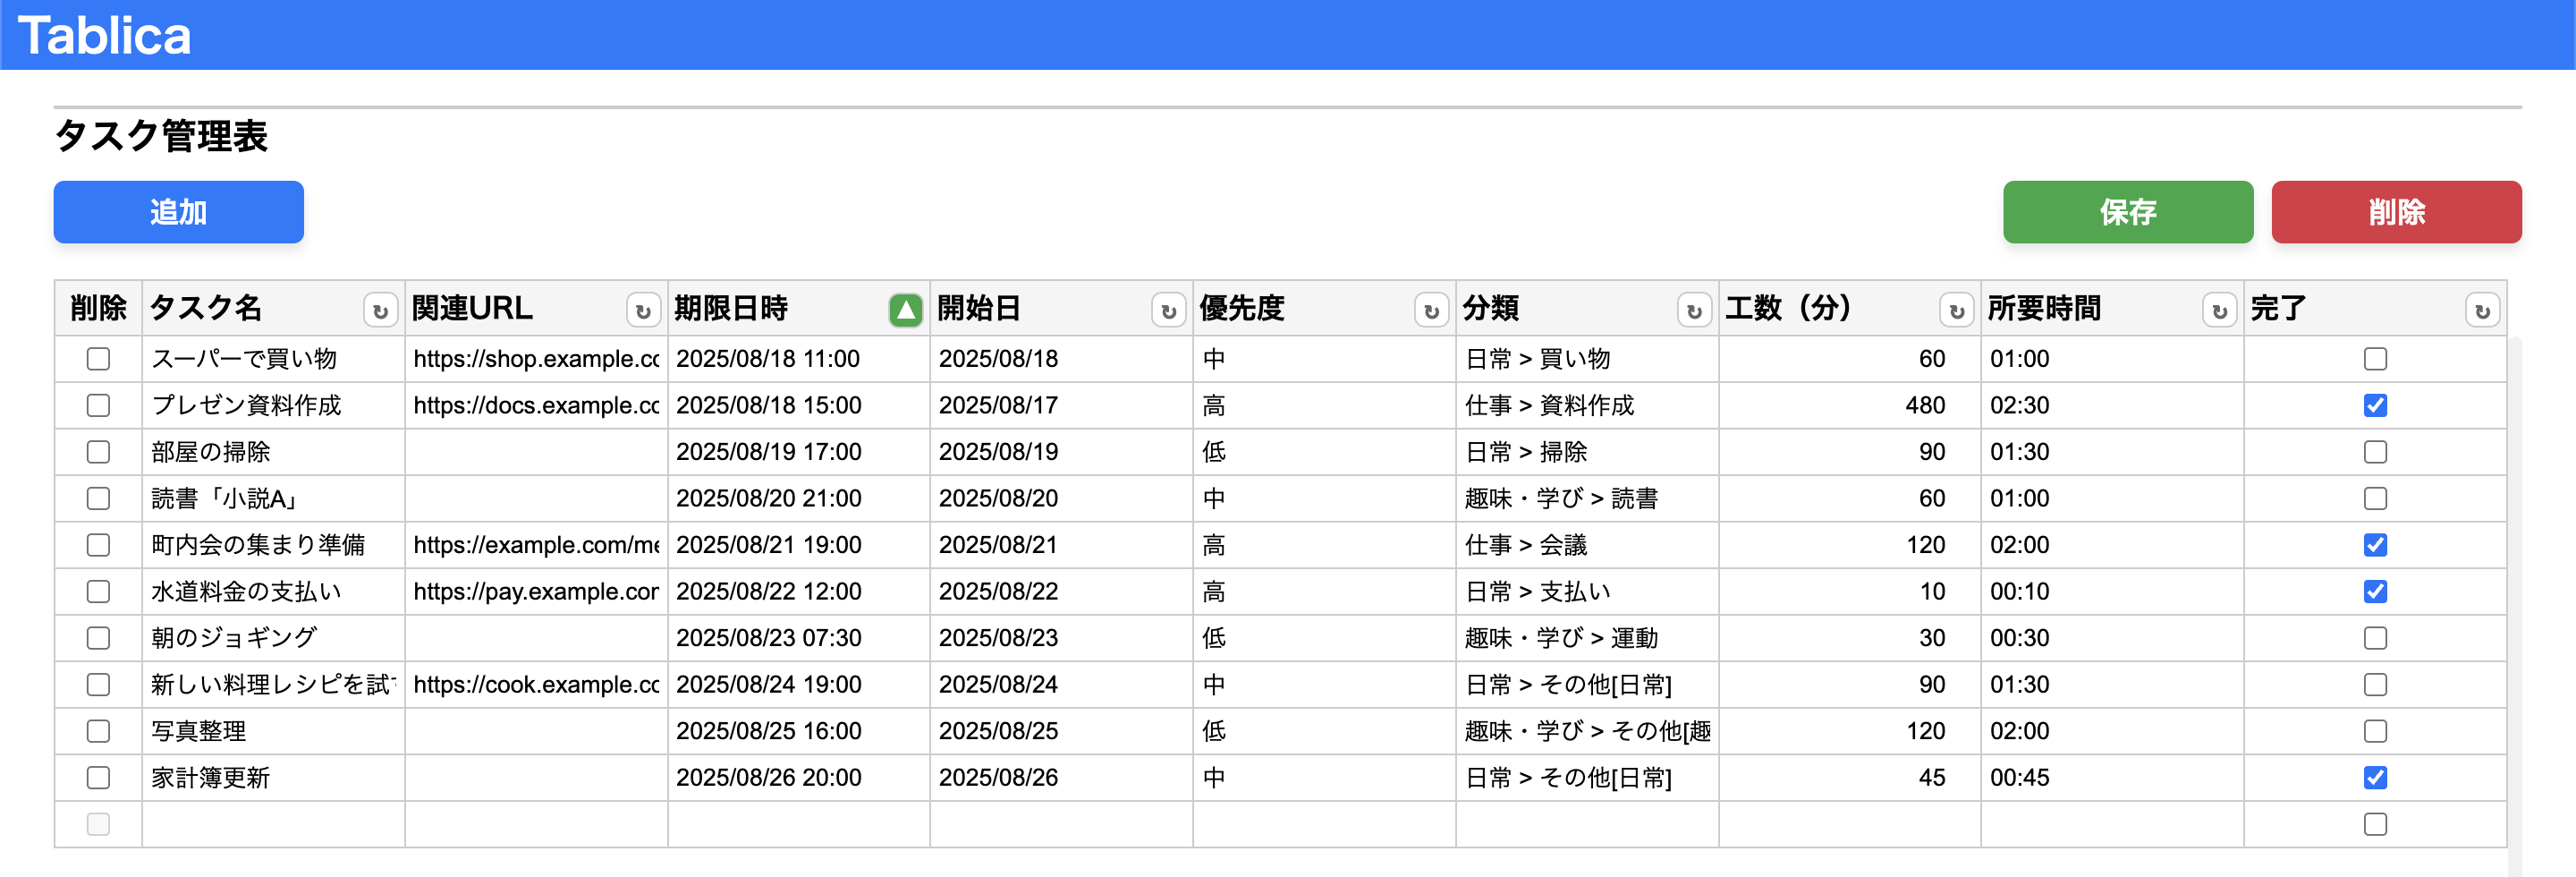Image resolution: width=2576 pixels, height=877 pixels.
Task: Check delete box for スーパーで買い物 row
Action: (98, 359)
